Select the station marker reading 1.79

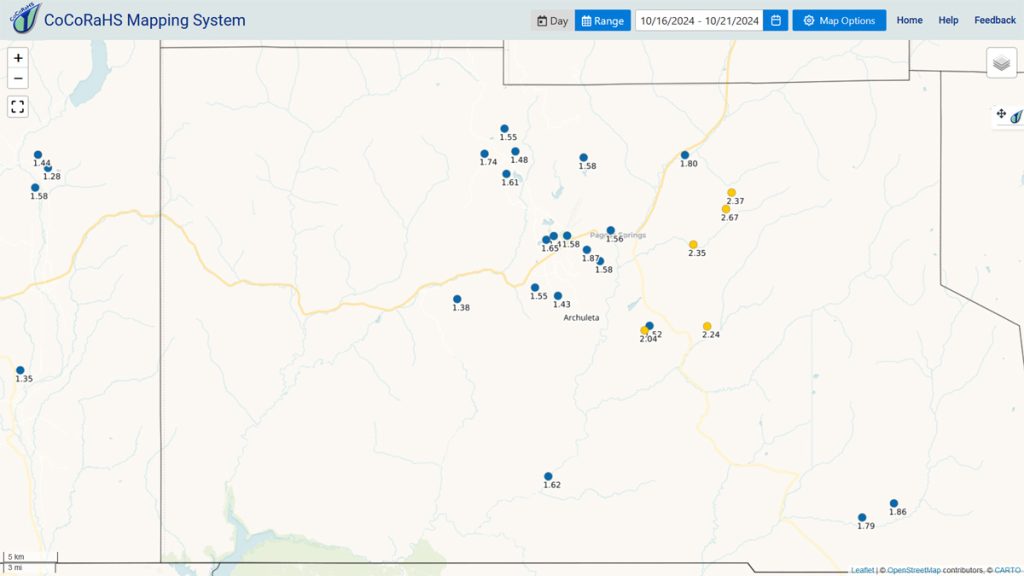862,518
